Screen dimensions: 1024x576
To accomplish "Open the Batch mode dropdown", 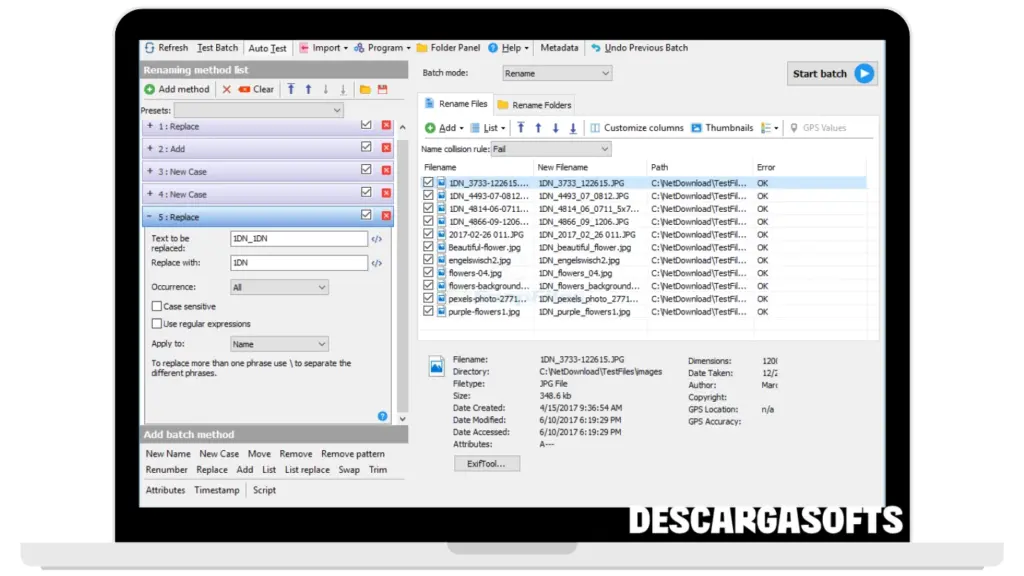I will pos(557,73).
